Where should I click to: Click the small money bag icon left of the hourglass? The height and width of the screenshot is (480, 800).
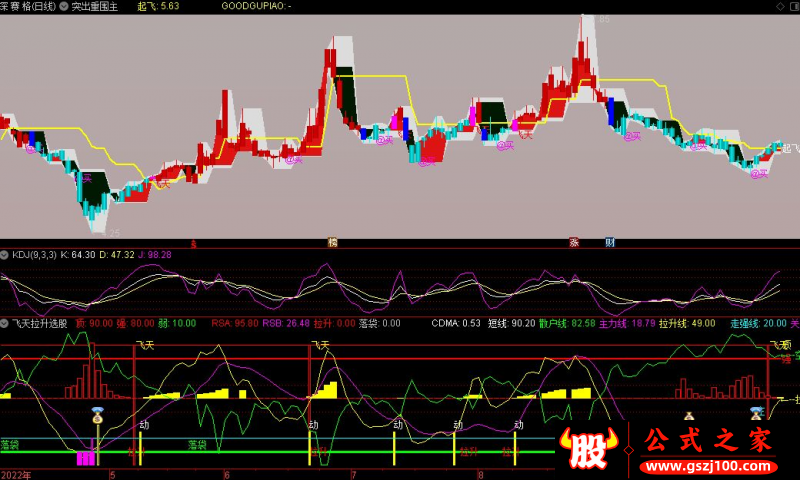coord(688,414)
